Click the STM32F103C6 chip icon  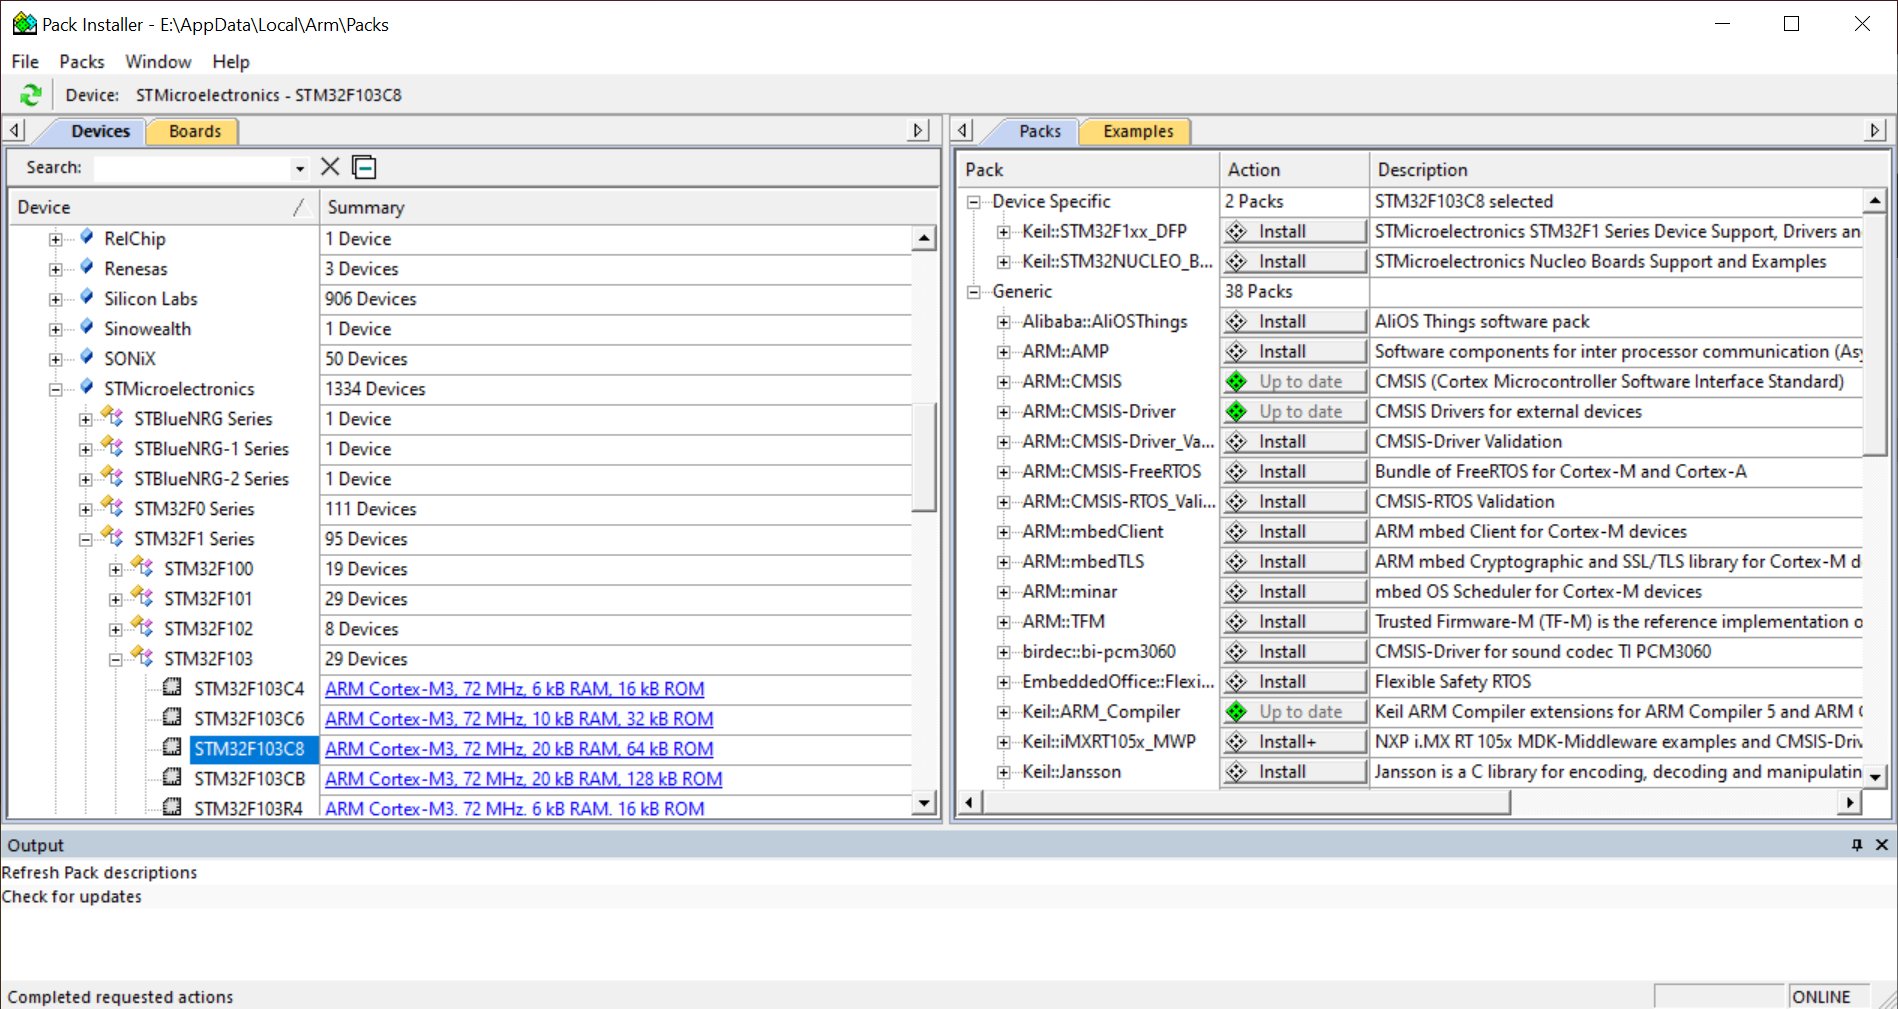click(173, 718)
